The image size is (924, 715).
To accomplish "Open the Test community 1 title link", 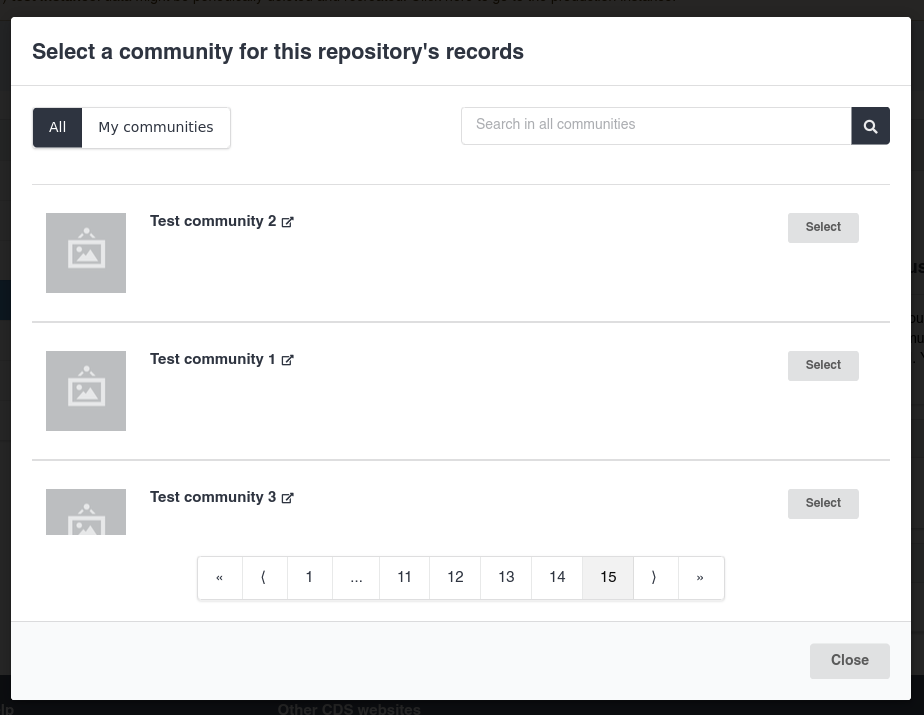I will [213, 359].
